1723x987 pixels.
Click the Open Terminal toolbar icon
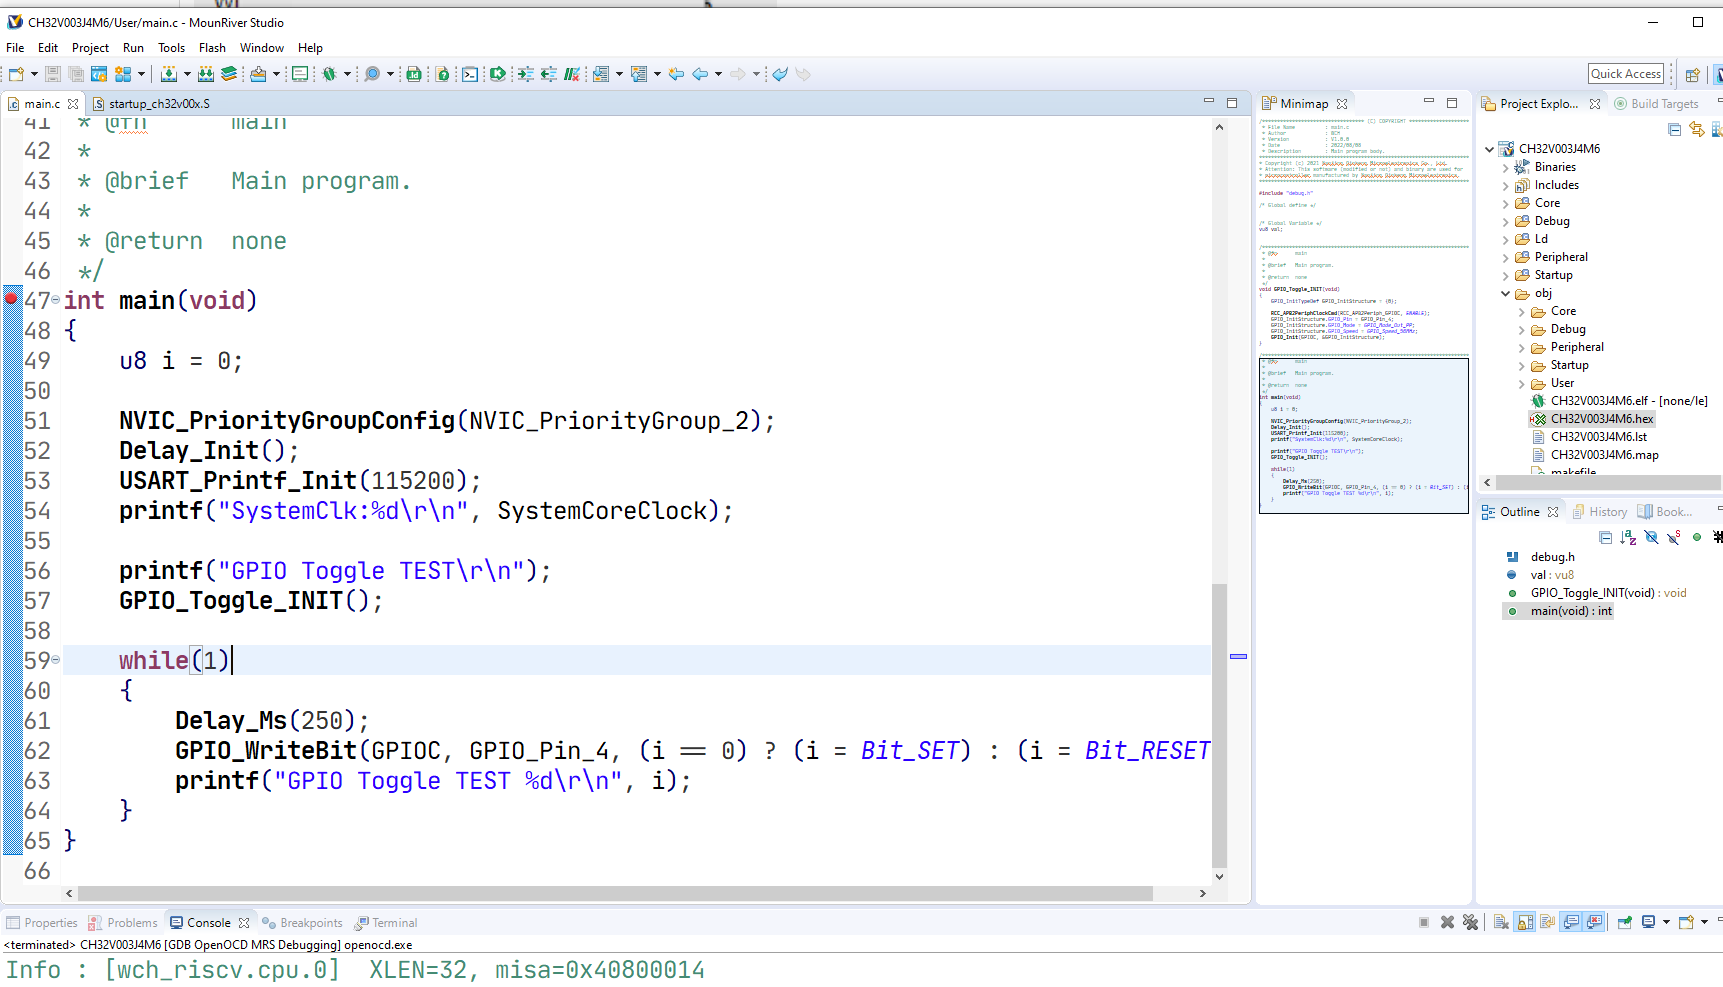(x=470, y=74)
